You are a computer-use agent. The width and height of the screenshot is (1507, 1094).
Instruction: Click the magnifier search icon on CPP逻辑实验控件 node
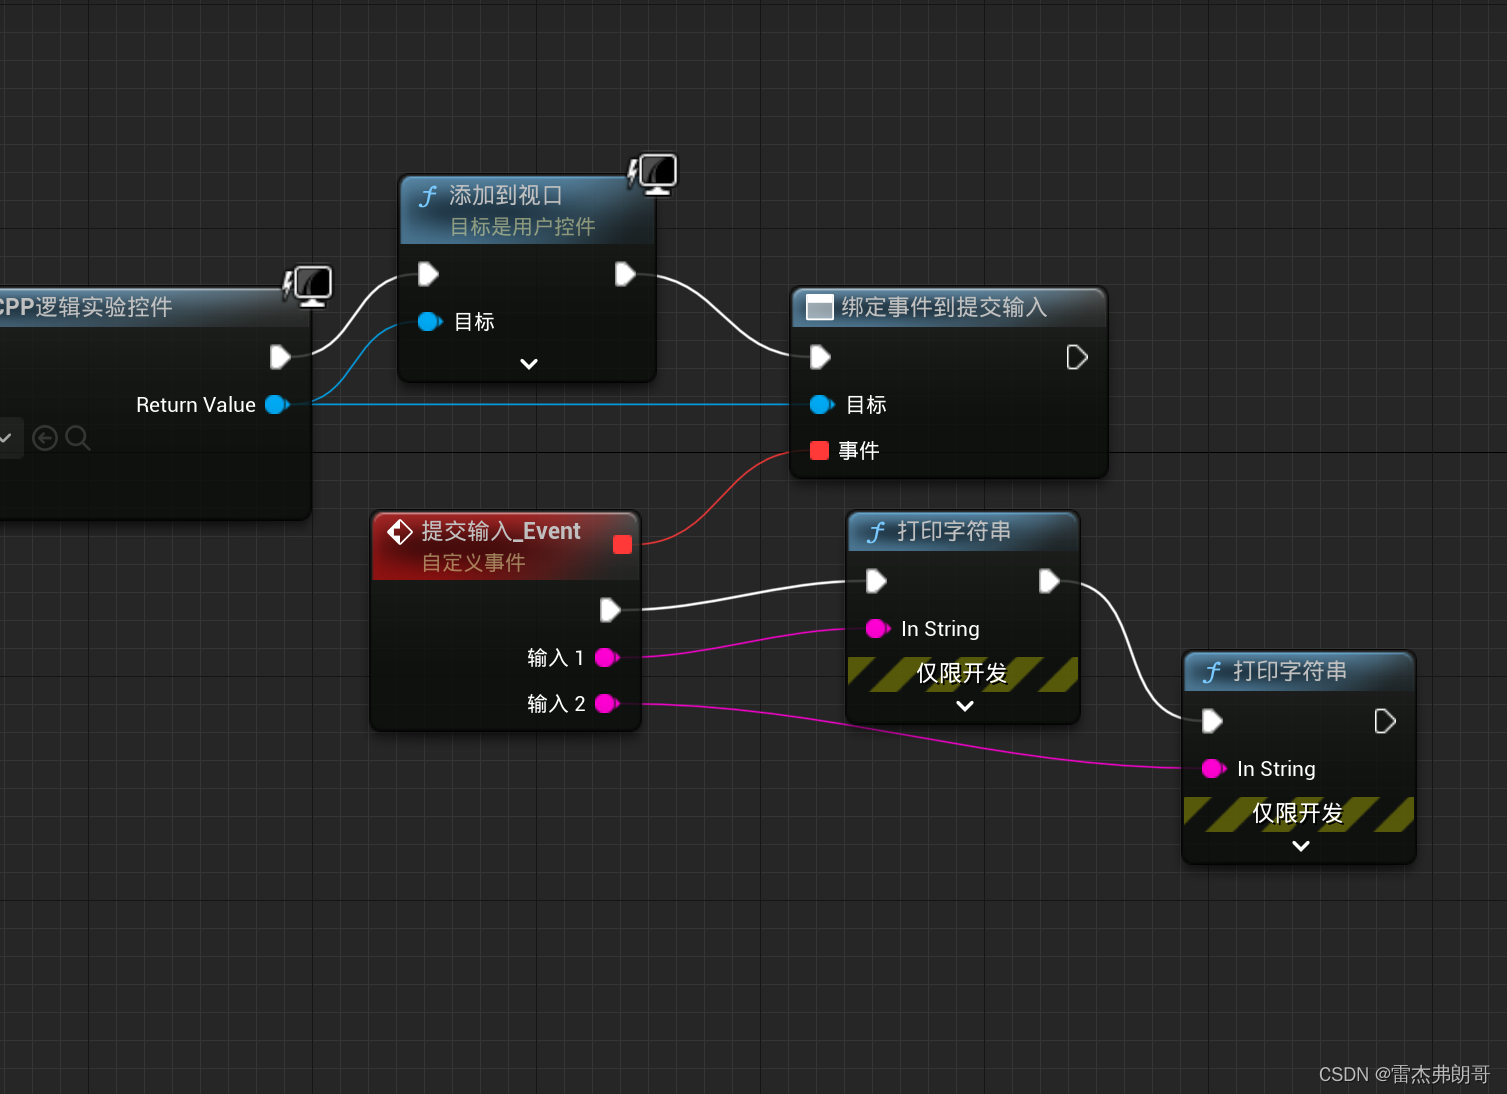coord(77,438)
